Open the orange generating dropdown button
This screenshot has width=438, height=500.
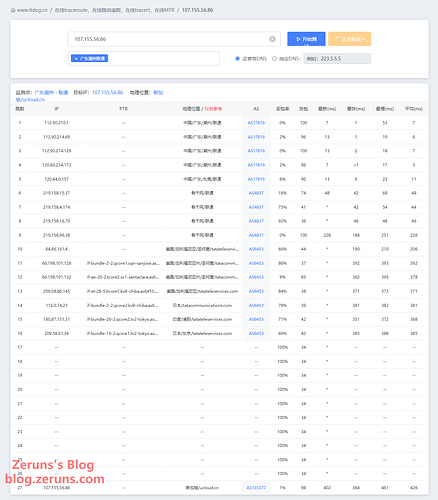(x=349, y=39)
